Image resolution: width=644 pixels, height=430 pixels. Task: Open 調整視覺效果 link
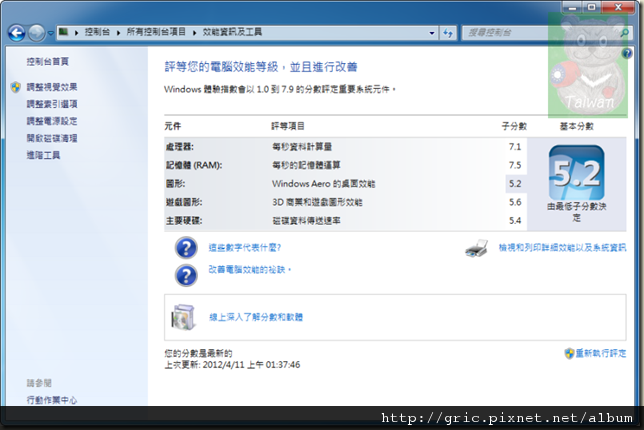[x=52, y=87]
